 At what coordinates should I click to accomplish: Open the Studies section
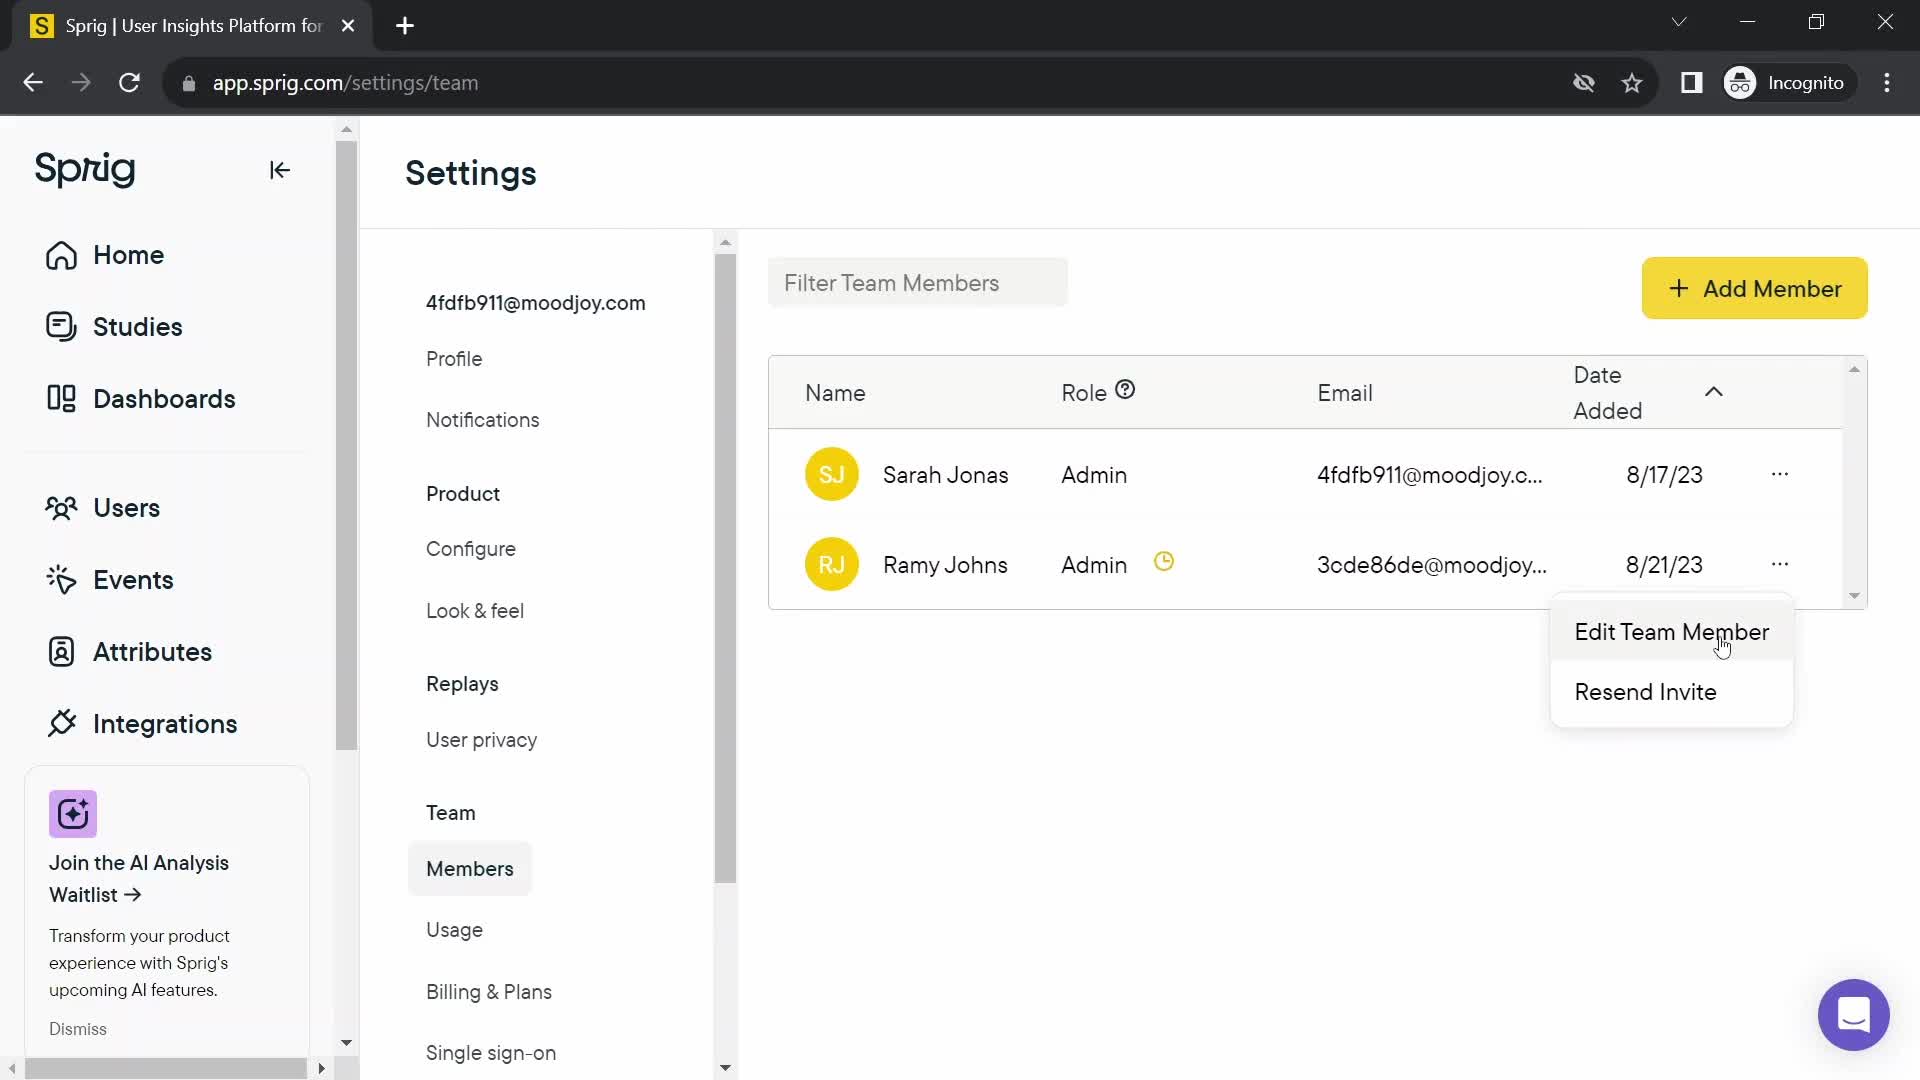tap(138, 327)
